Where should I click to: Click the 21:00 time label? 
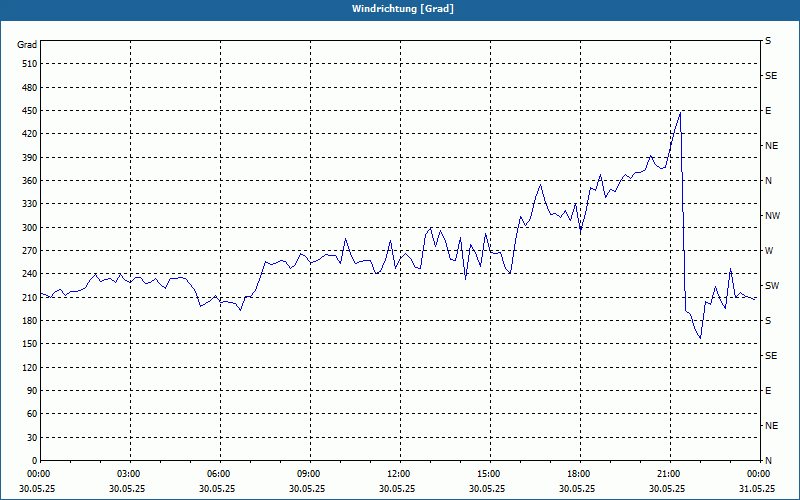click(668, 474)
